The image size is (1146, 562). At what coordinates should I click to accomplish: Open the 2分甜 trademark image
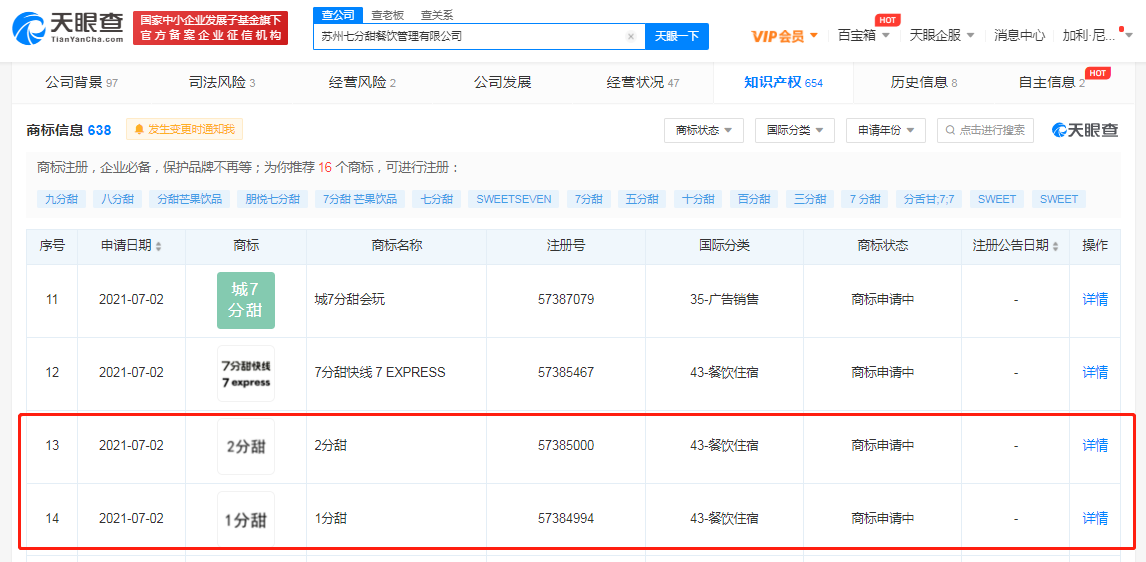[246, 447]
